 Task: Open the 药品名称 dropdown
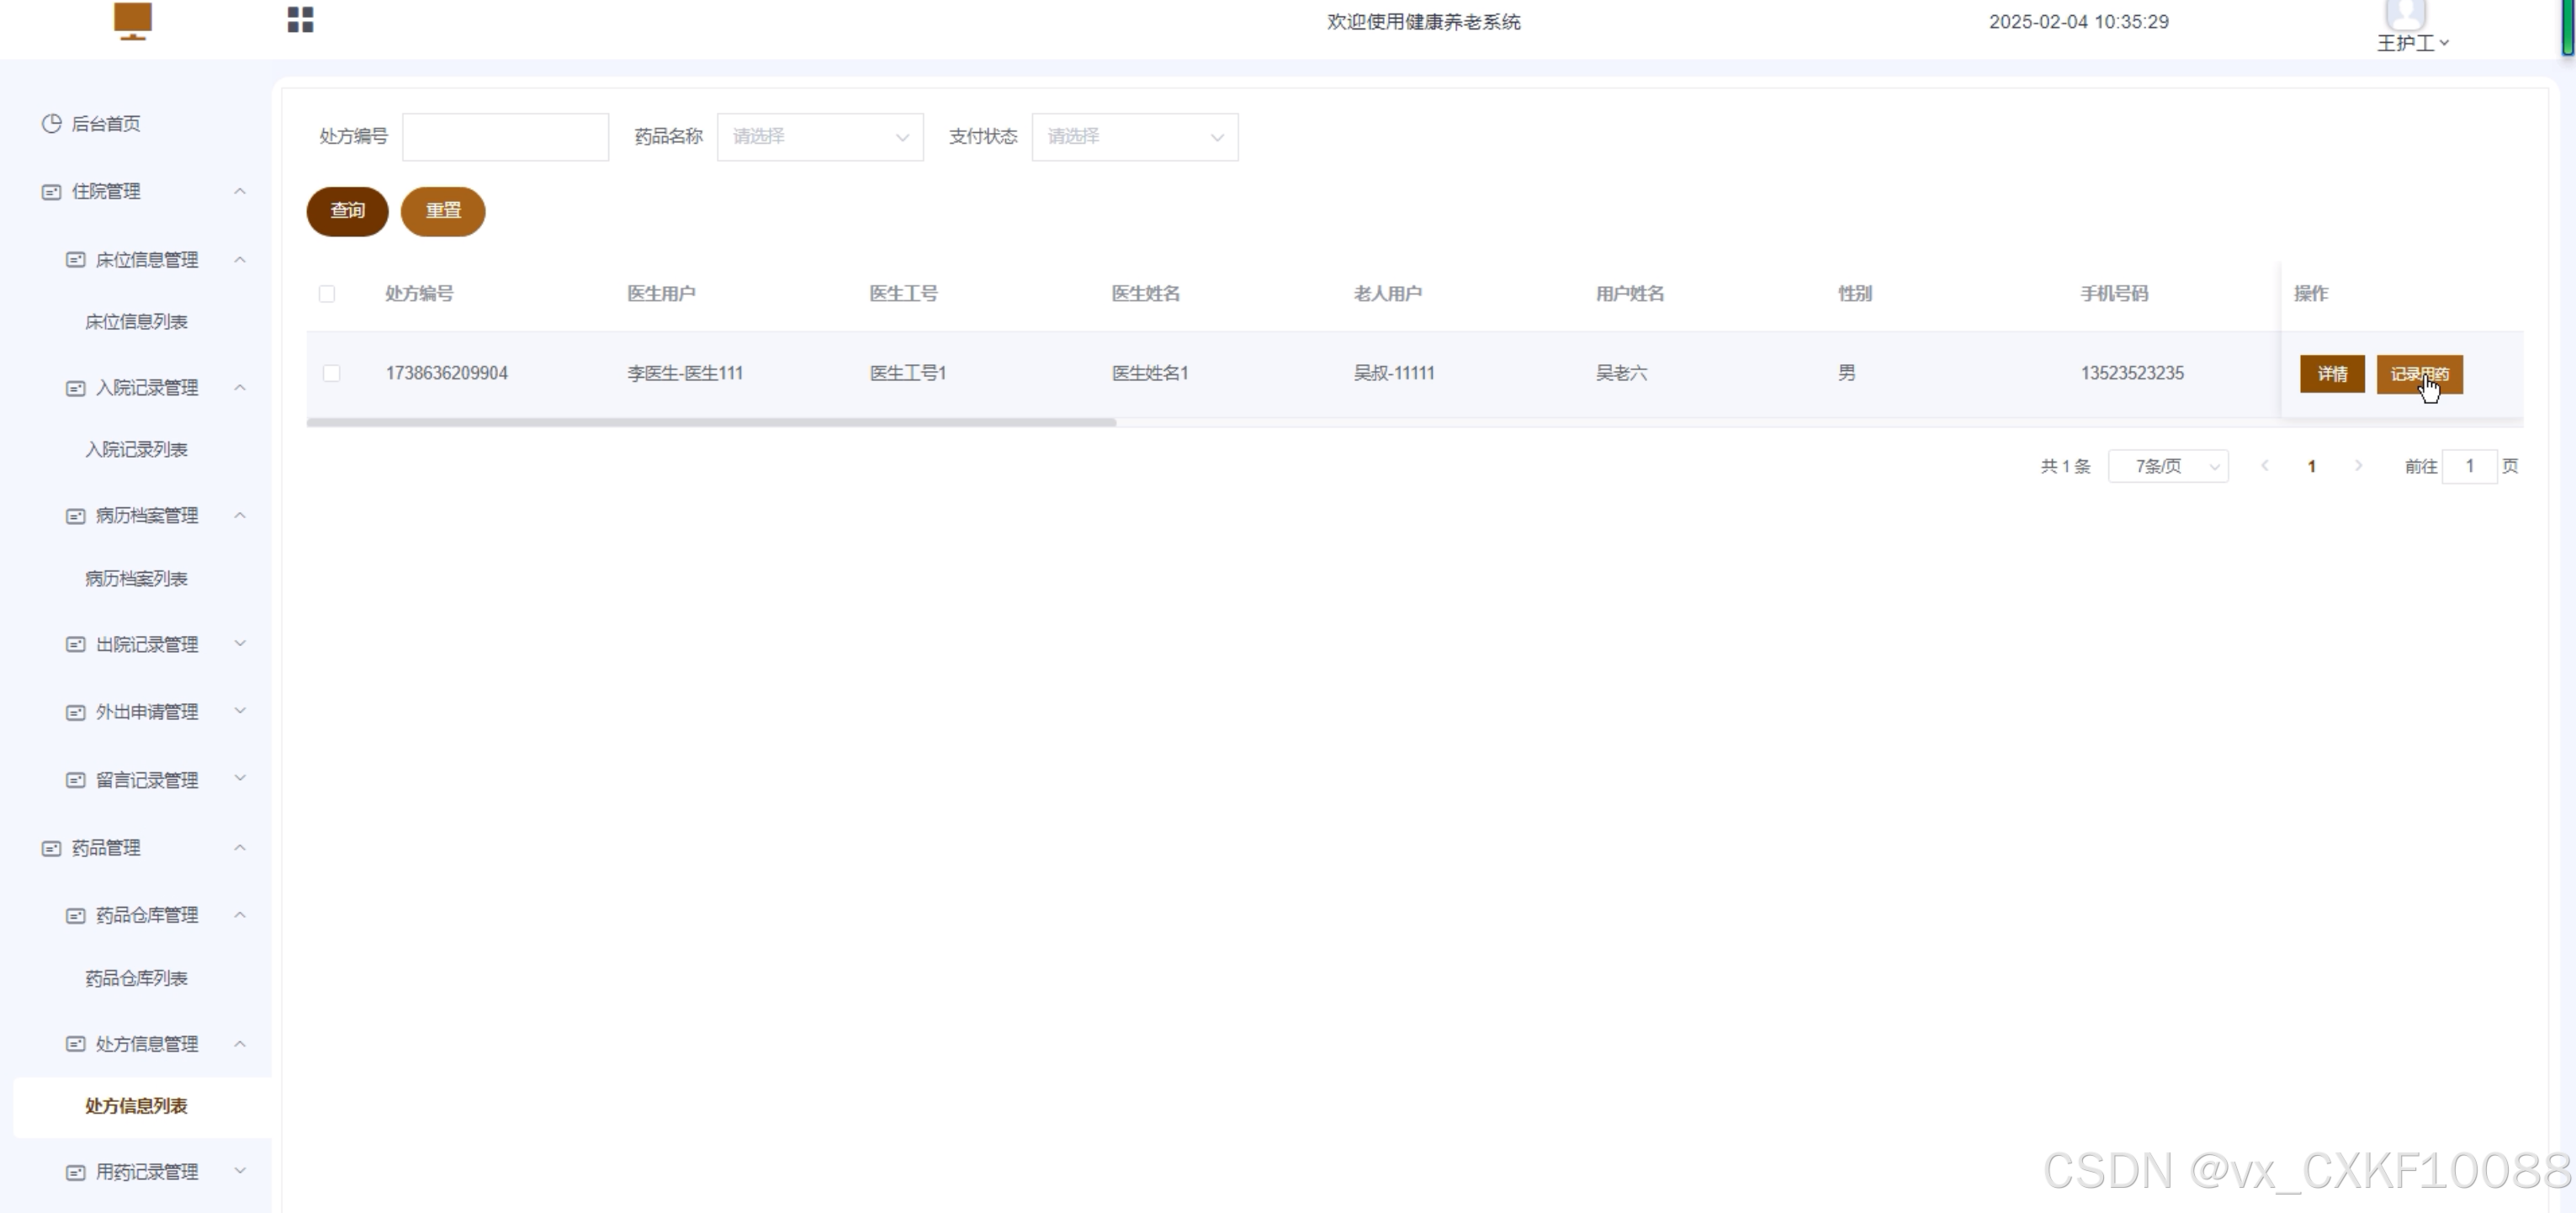[819, 137]
